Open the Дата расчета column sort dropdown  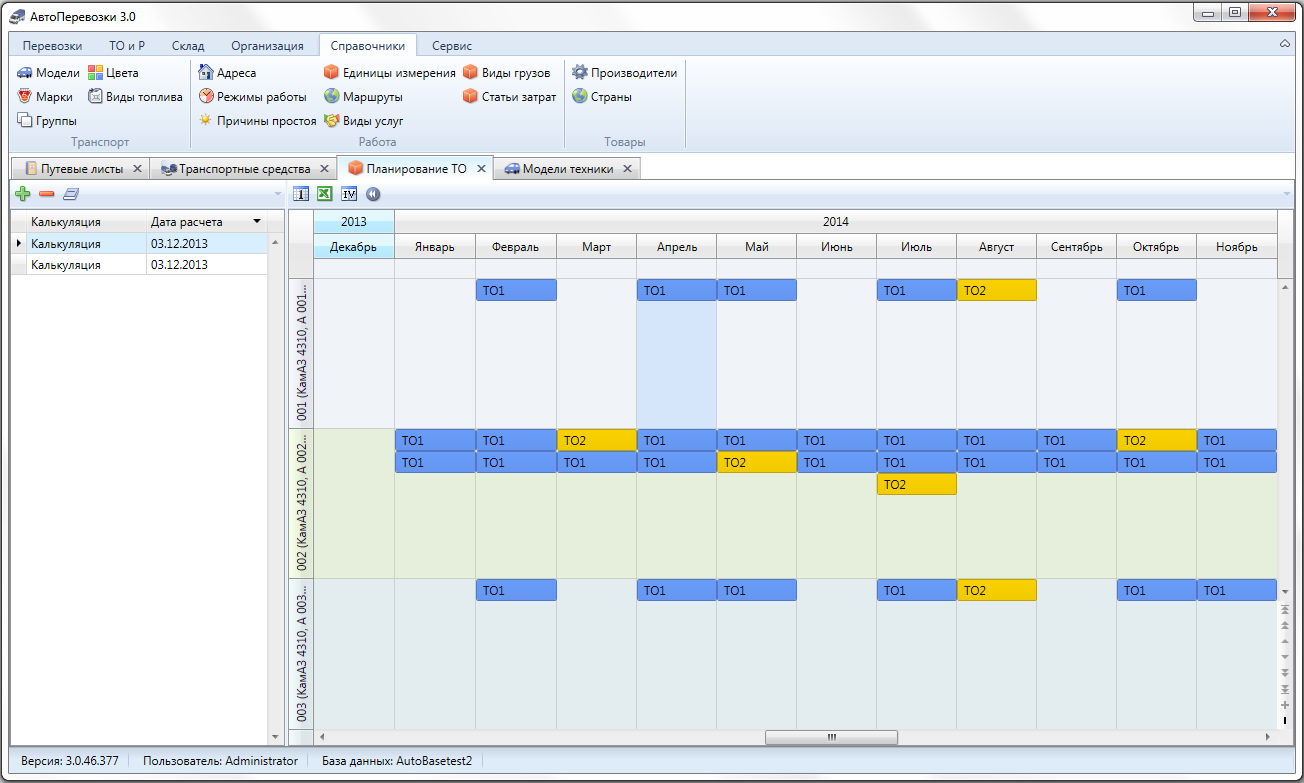[257, 222]
